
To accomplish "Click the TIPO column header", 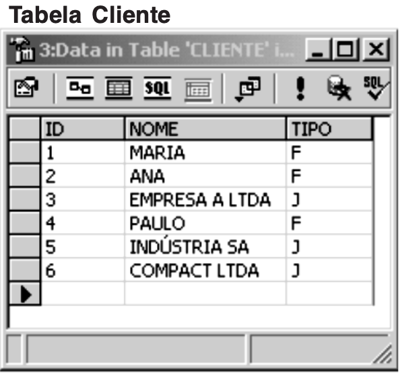I will [329, 129].
